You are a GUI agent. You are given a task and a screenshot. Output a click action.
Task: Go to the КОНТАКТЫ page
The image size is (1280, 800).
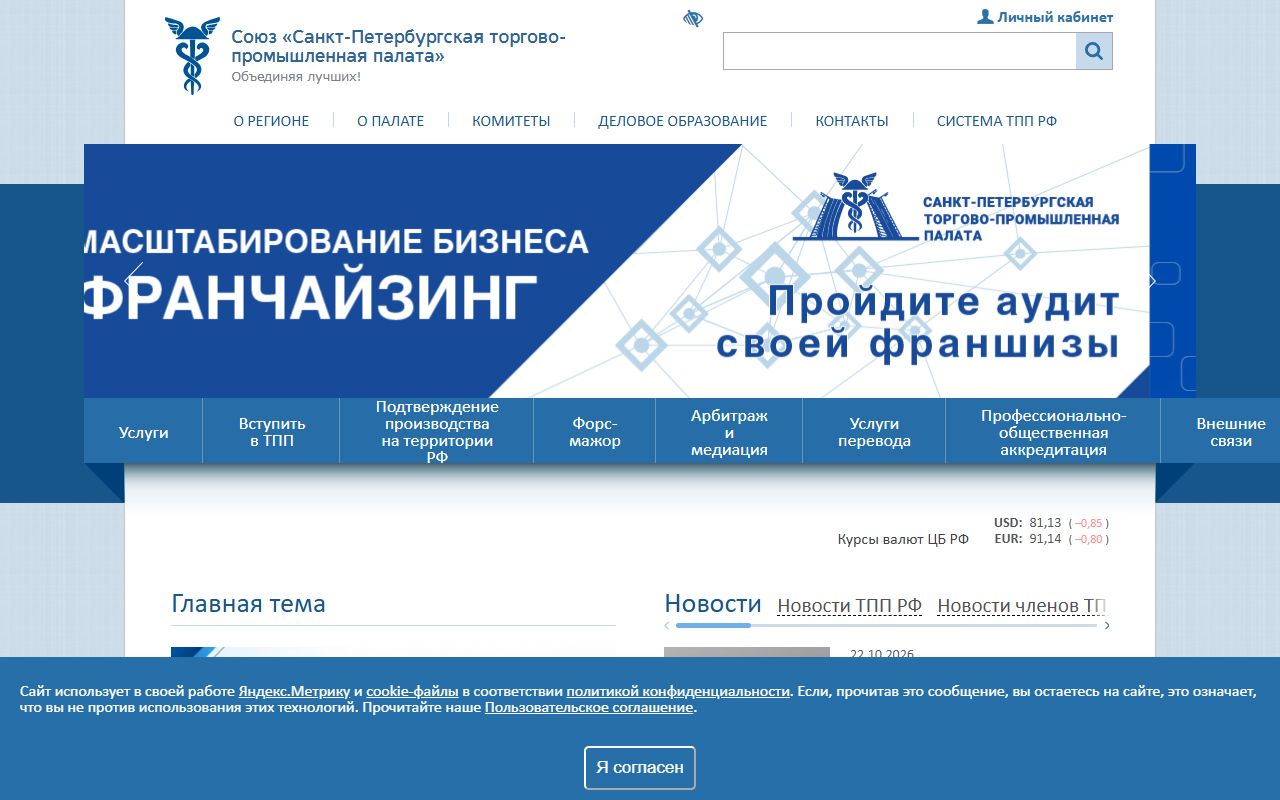852,121
